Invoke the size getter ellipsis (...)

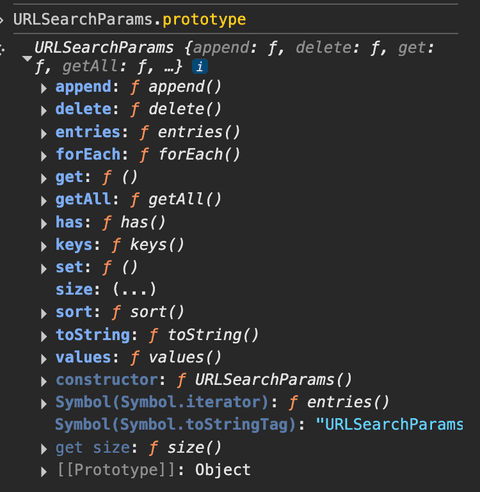point(134,289)
